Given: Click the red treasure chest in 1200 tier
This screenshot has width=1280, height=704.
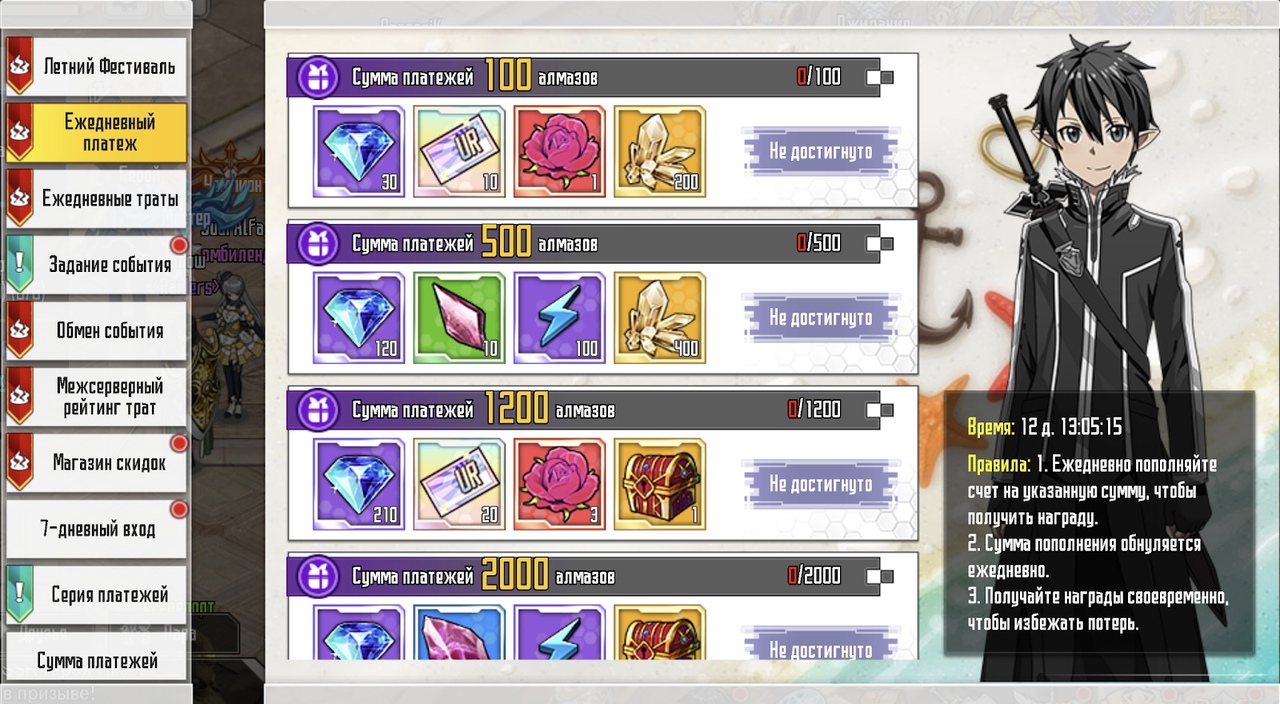Looking at the screenshot, I should pos(659,484).
